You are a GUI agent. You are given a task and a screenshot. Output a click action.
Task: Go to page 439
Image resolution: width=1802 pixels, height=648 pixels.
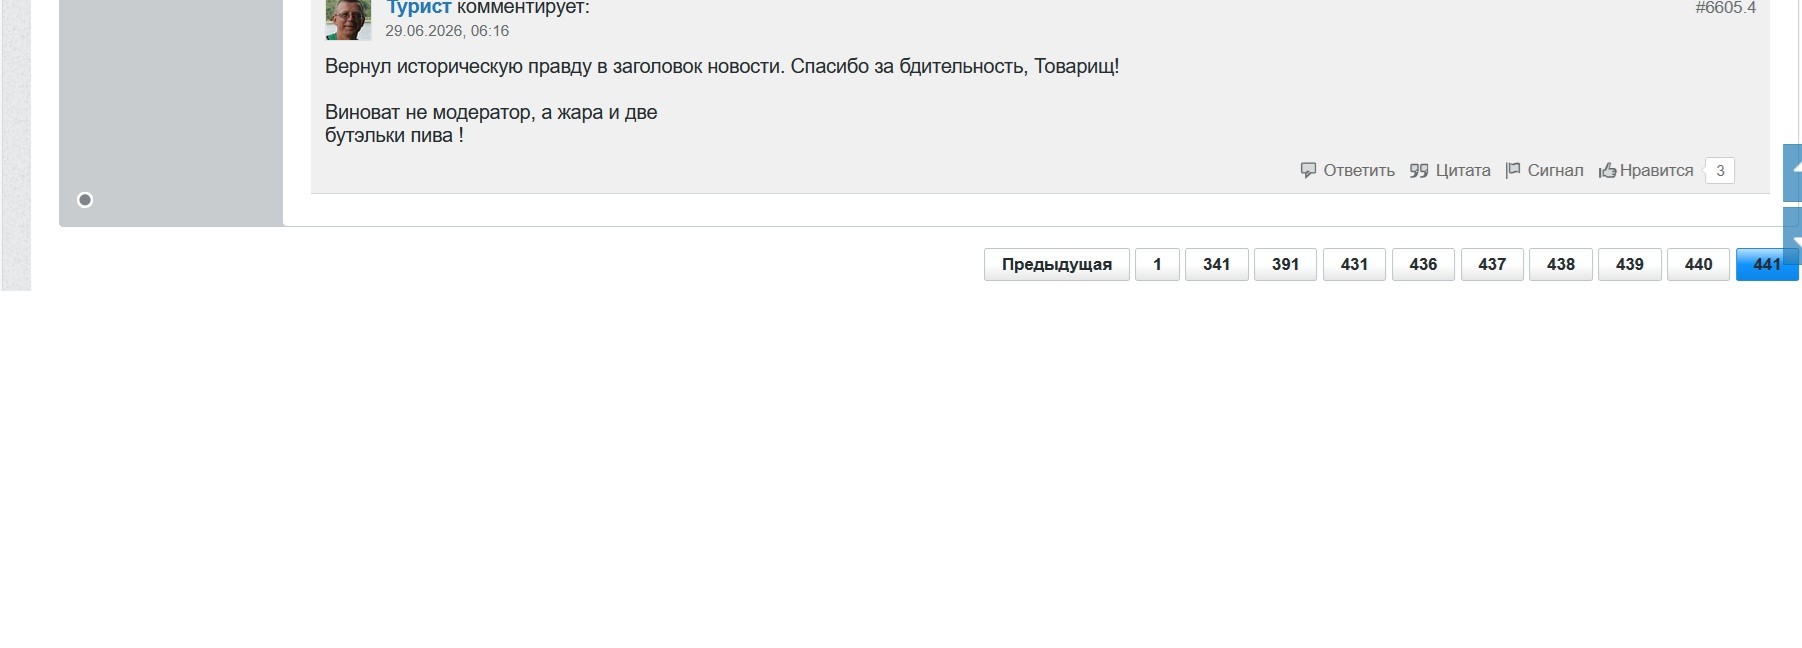tap(1630, 265)
